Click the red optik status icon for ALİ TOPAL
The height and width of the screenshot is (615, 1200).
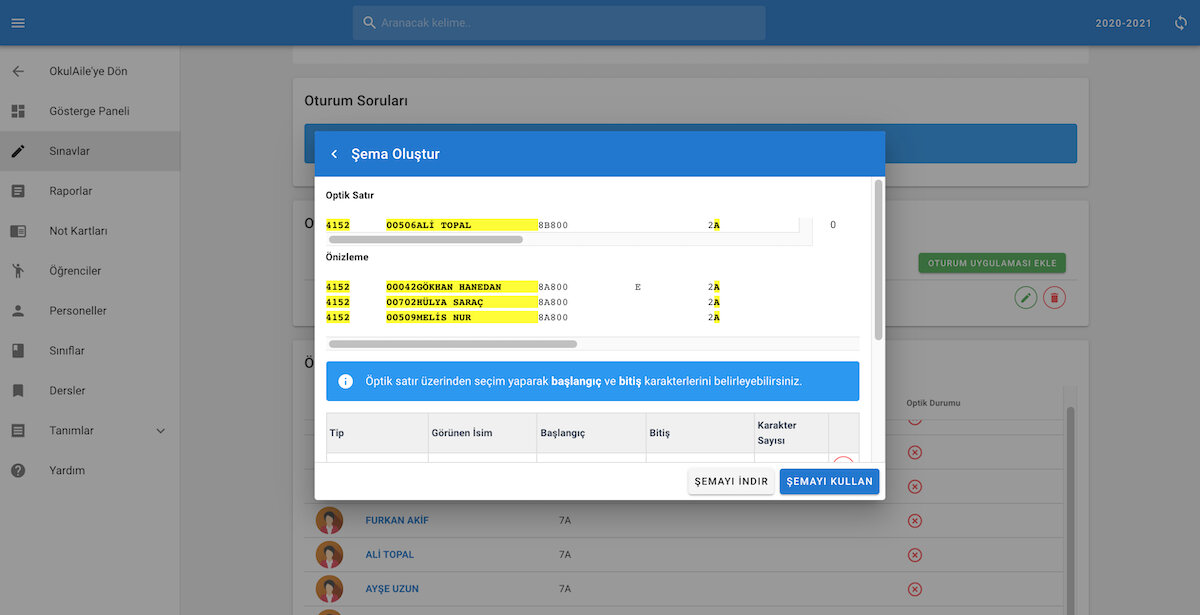(914, 554)
